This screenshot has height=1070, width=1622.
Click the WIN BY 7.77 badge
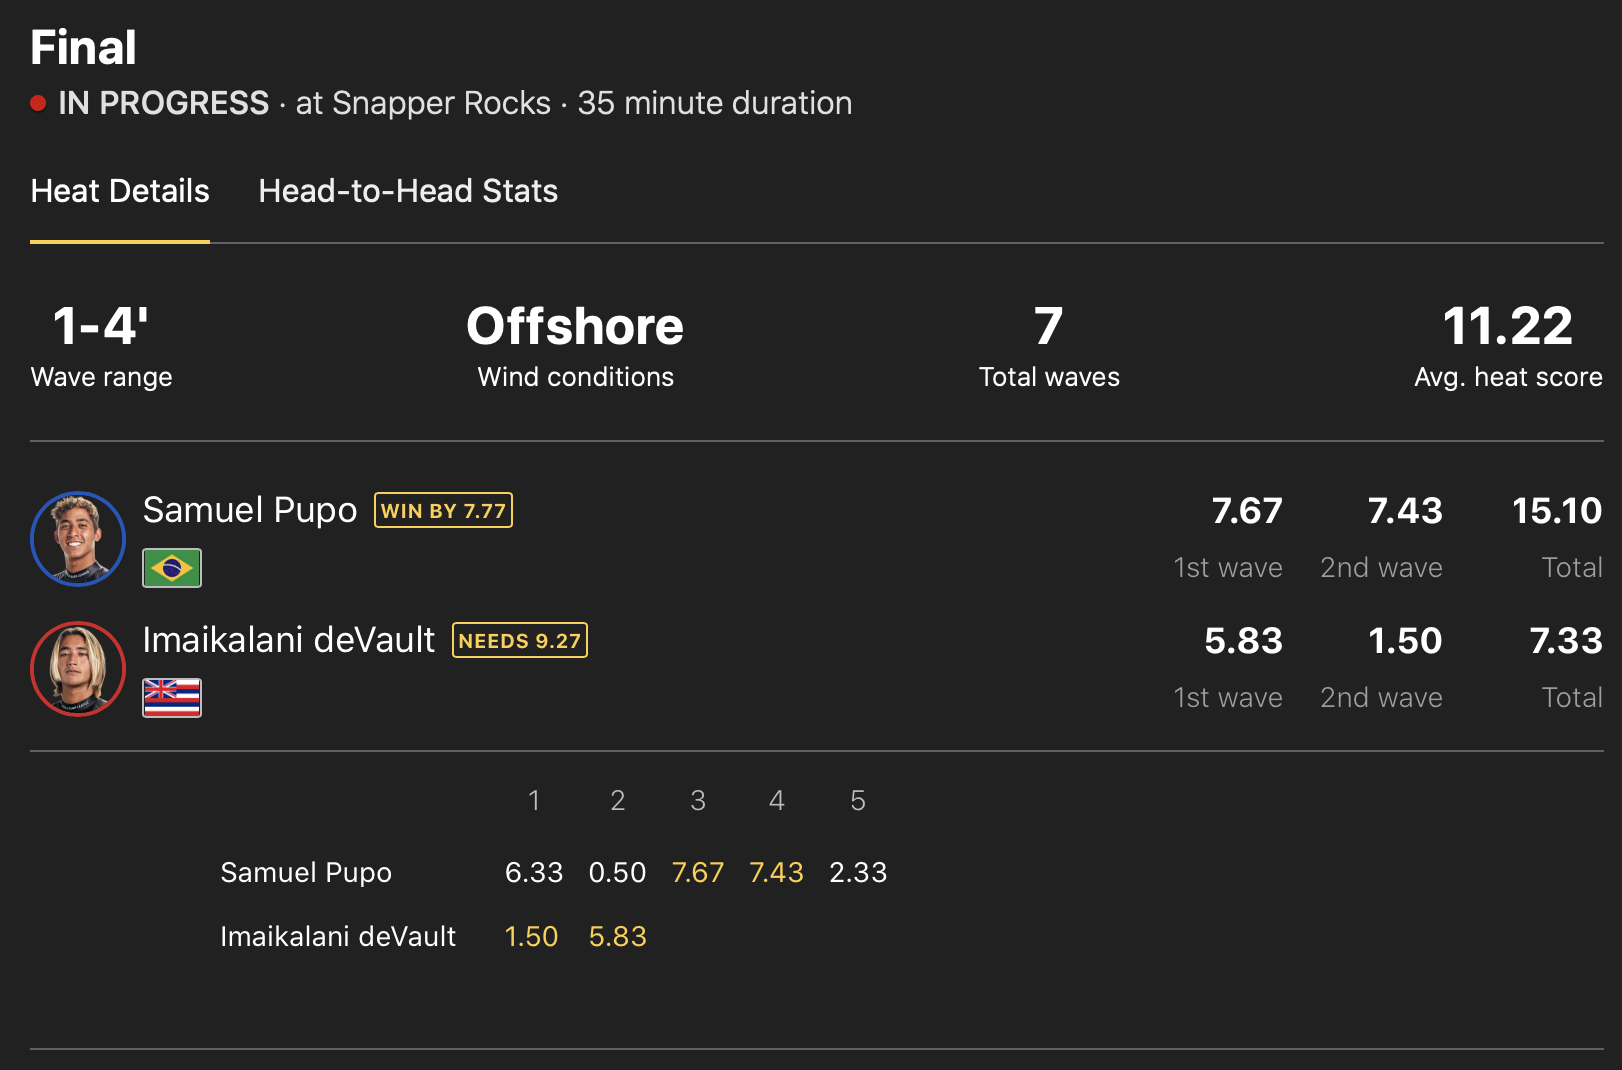coord(443,510)
